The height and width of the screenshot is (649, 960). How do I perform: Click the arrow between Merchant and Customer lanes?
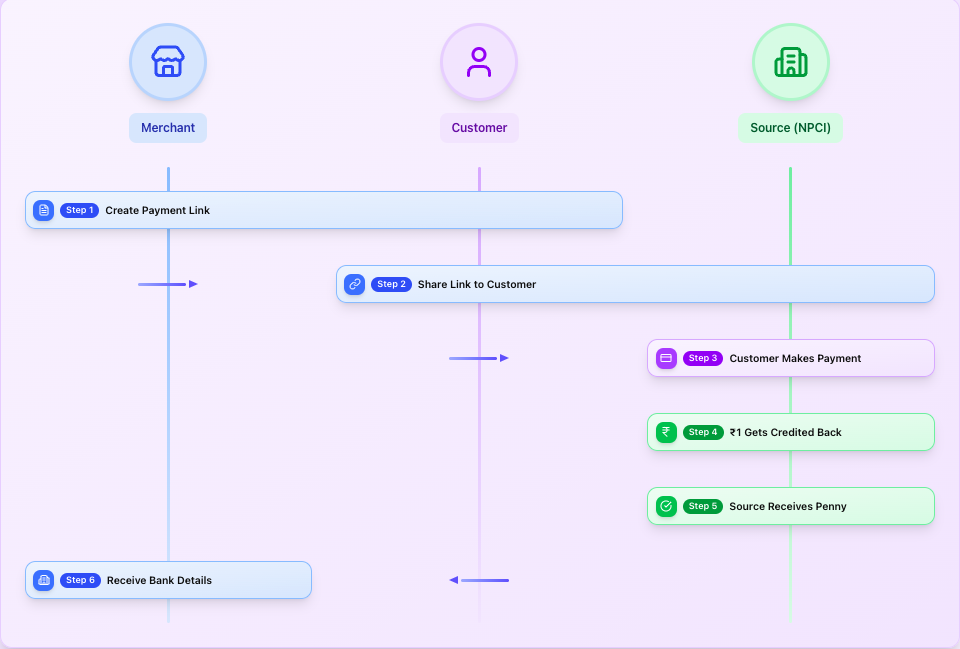(168, 284)
